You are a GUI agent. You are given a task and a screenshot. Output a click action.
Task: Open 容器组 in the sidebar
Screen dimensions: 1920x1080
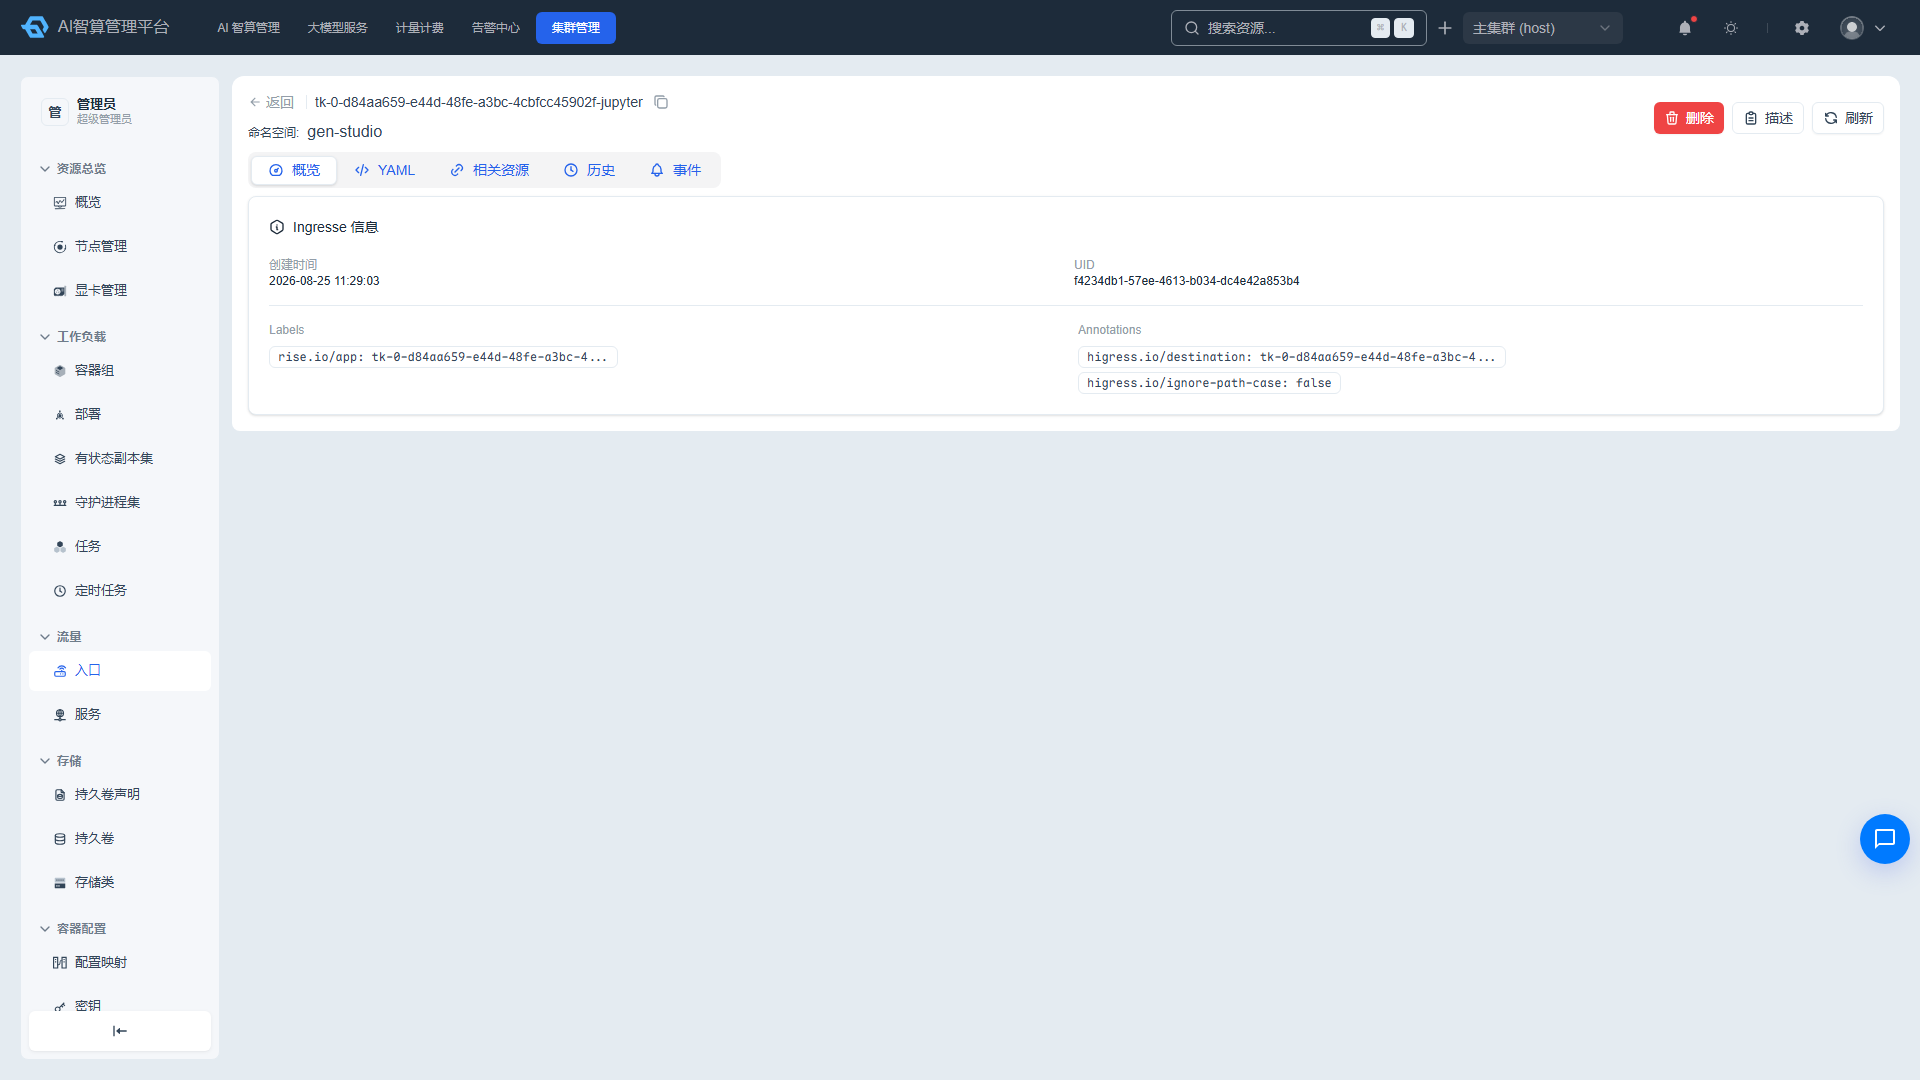click(120, 370)
